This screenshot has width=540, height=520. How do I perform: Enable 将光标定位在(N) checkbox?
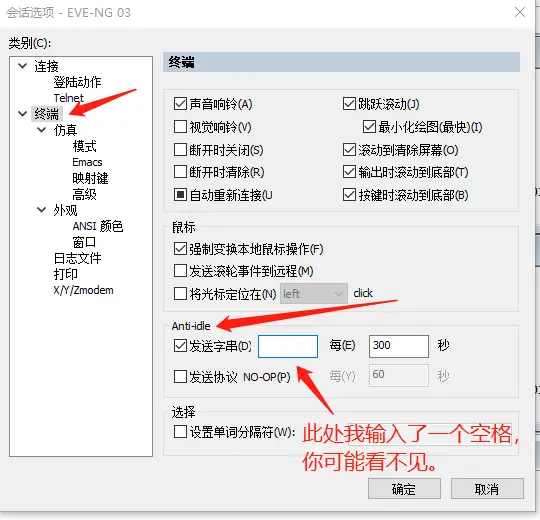180,294
